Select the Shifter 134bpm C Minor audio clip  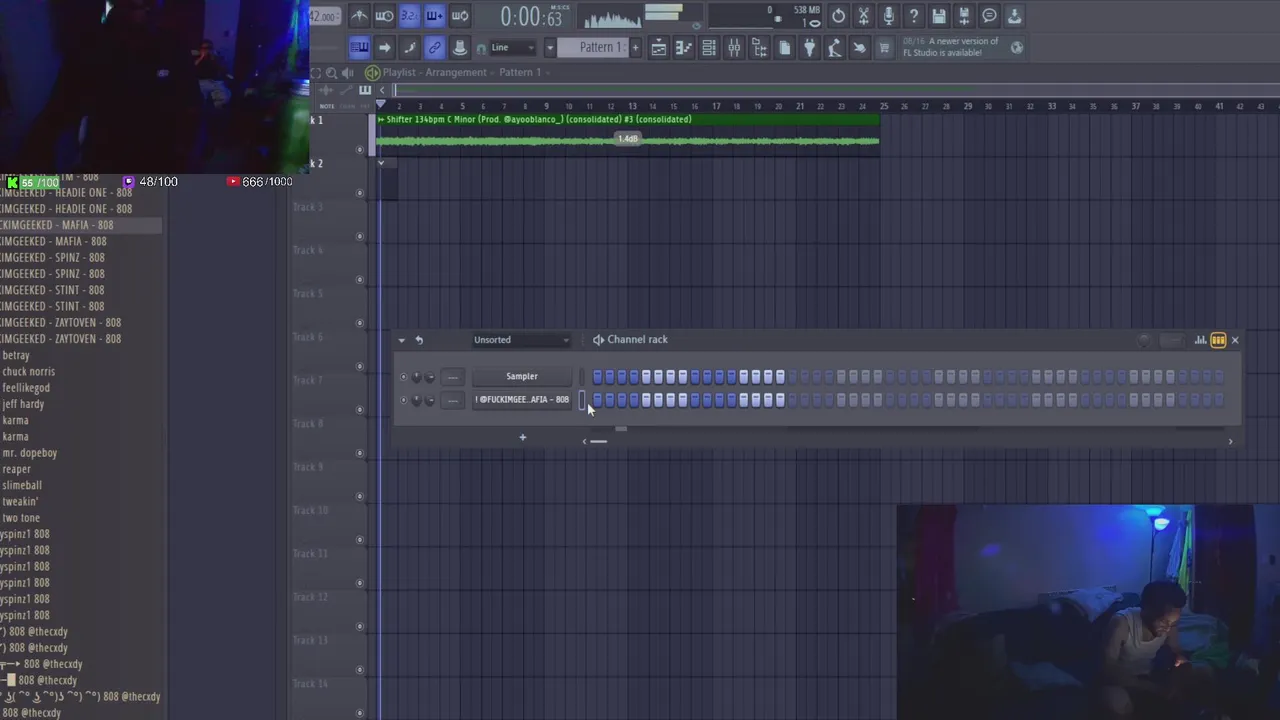[x=628, y=134]
